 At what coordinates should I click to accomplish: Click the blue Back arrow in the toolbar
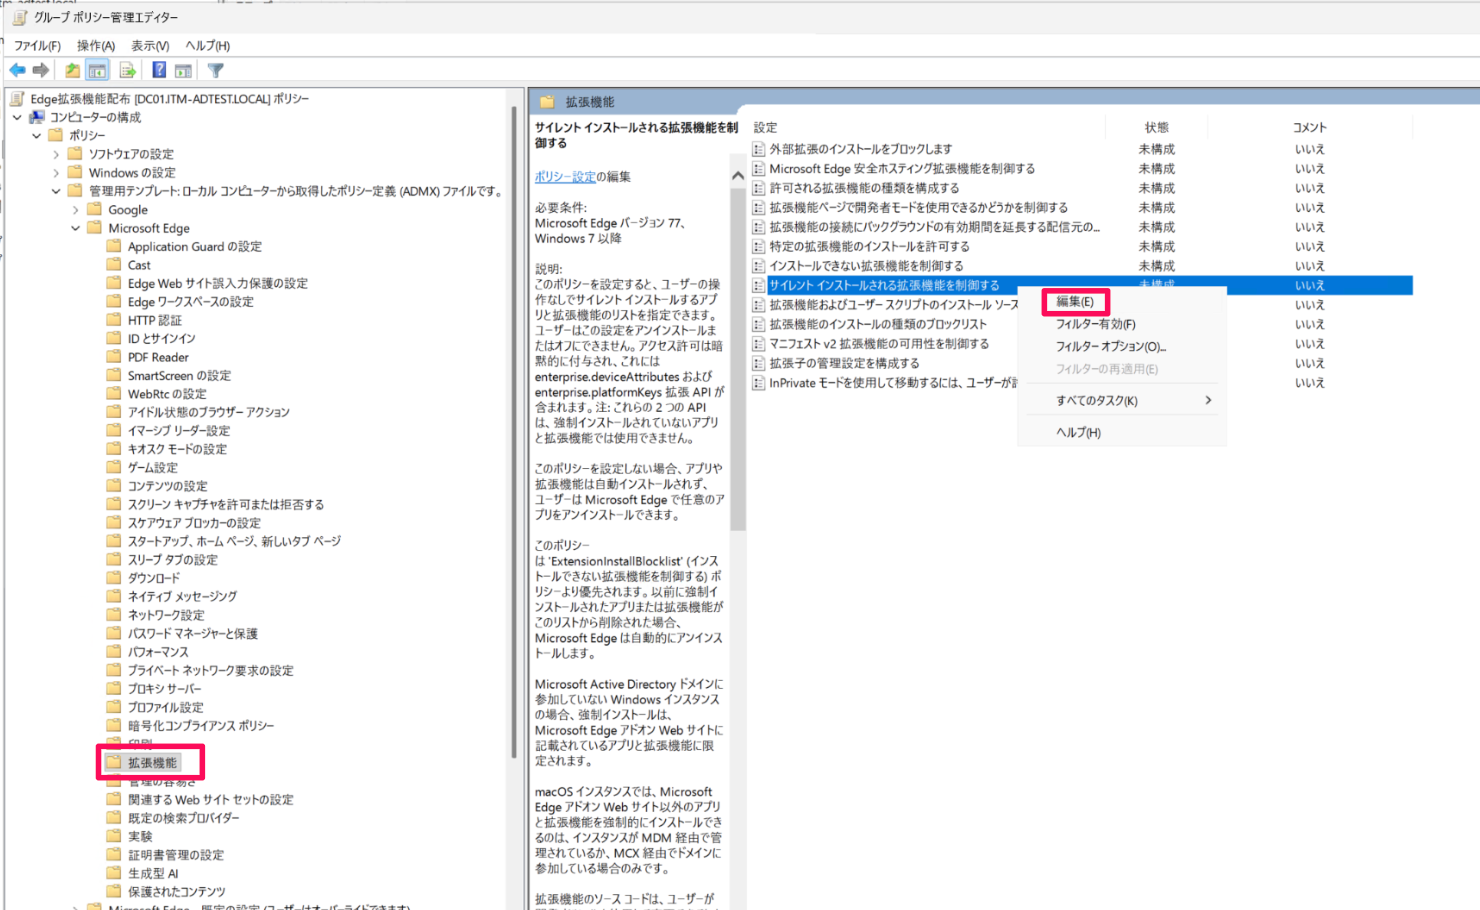[17, 70]
